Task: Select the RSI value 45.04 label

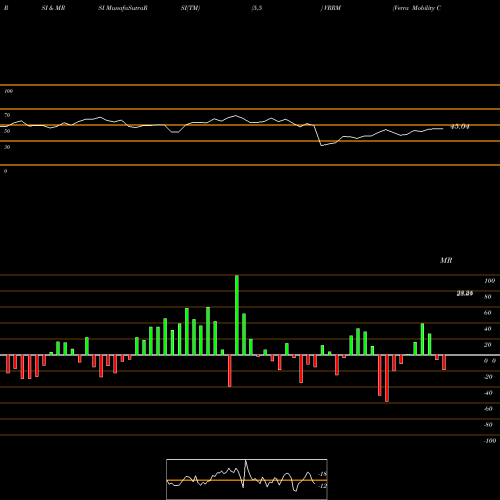Action: click(x=460, y=127)
